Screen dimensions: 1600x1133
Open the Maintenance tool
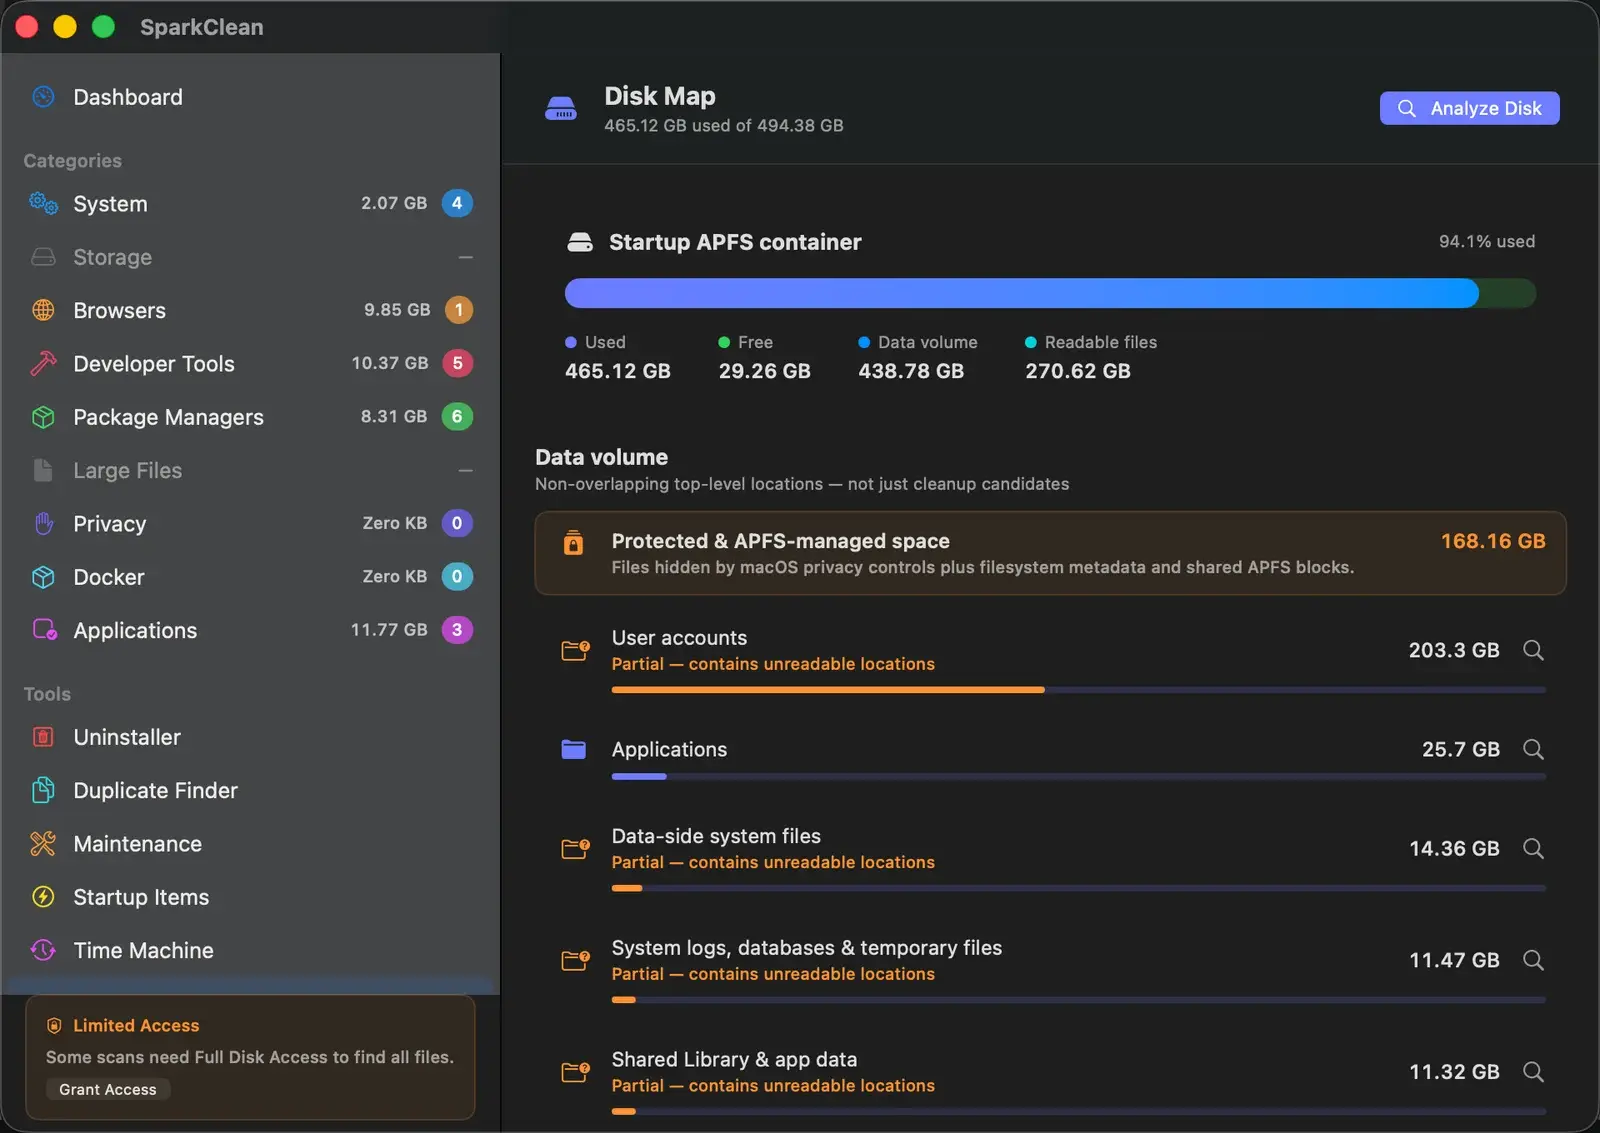[x=250, y=844]
